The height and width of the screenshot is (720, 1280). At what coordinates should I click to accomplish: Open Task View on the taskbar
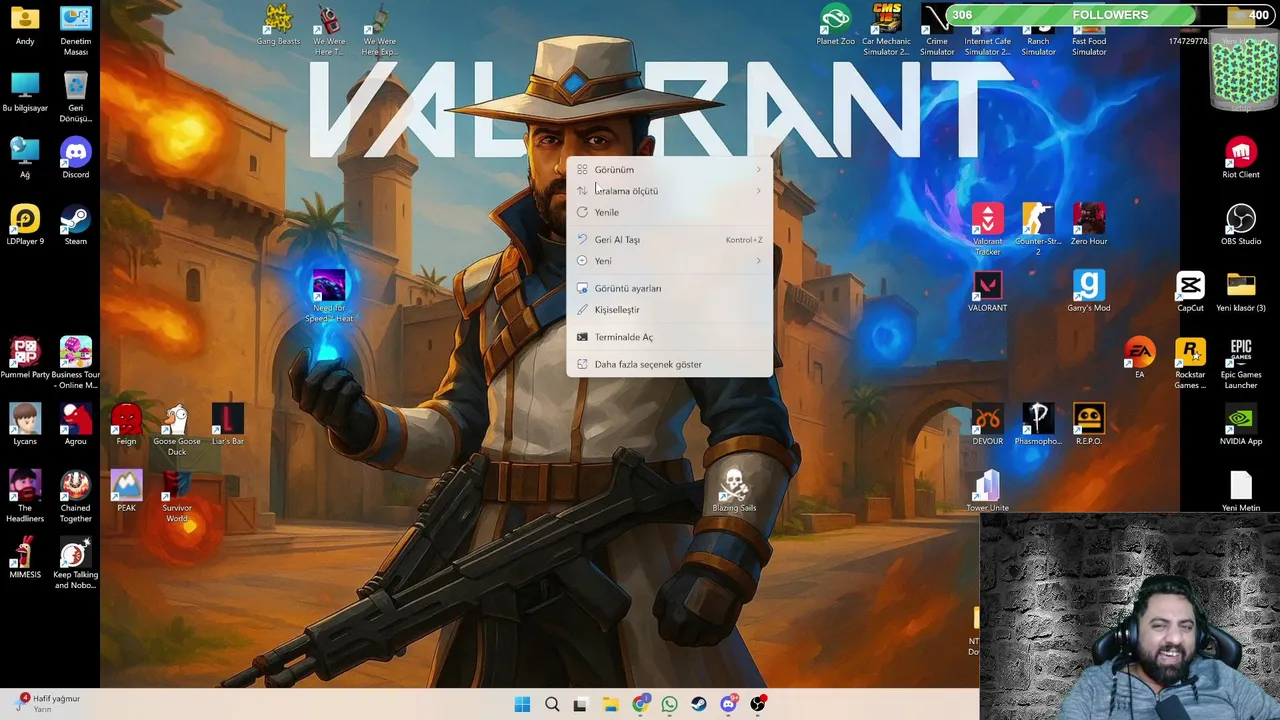[x=580, y=704]
